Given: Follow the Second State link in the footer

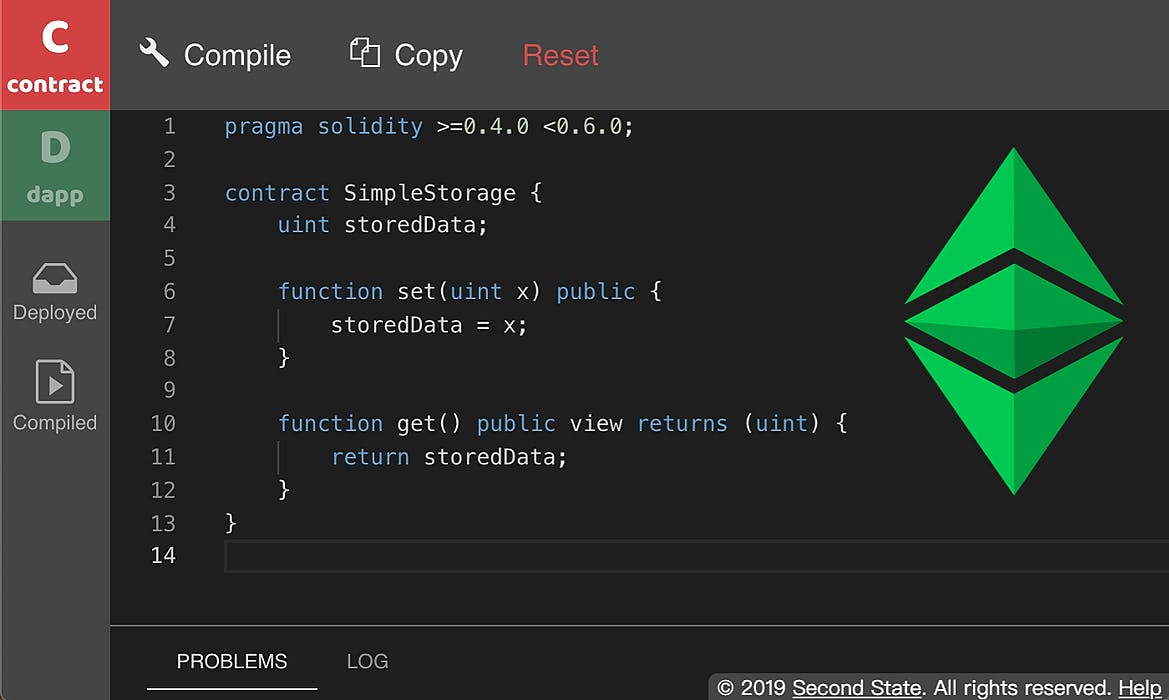Looking at the screenshot, I should (856, 688).
